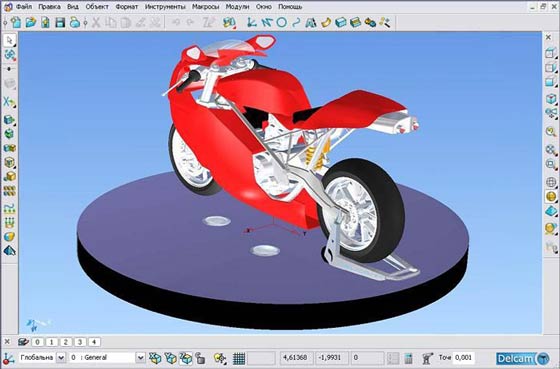Select the Arc (circle) creation tool
The image size is (560, 369).
281,23
